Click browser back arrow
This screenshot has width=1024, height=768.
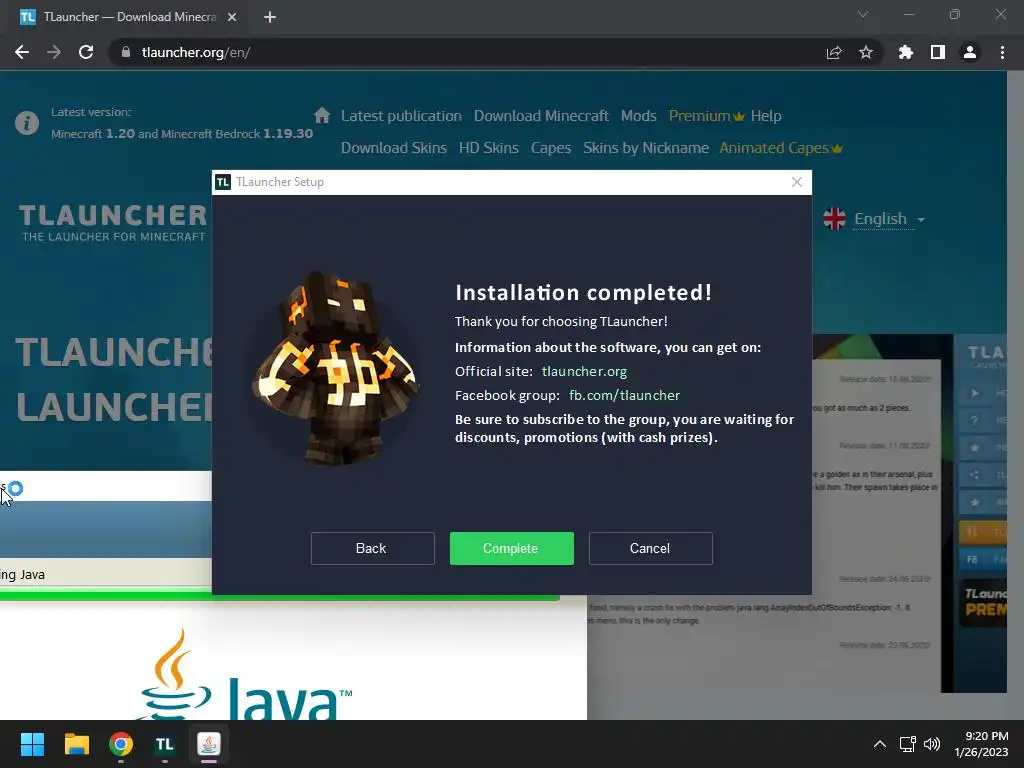22,52
